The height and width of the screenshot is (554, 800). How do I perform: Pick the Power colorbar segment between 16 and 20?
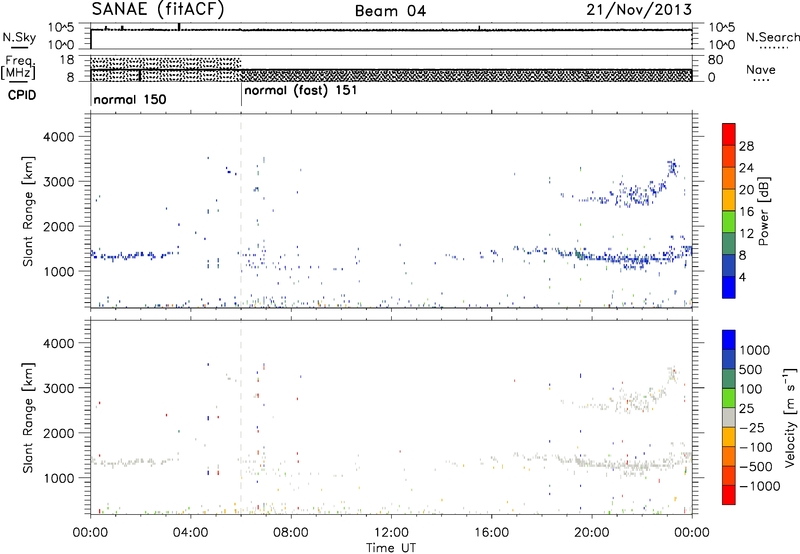click(x=729, y=199)
